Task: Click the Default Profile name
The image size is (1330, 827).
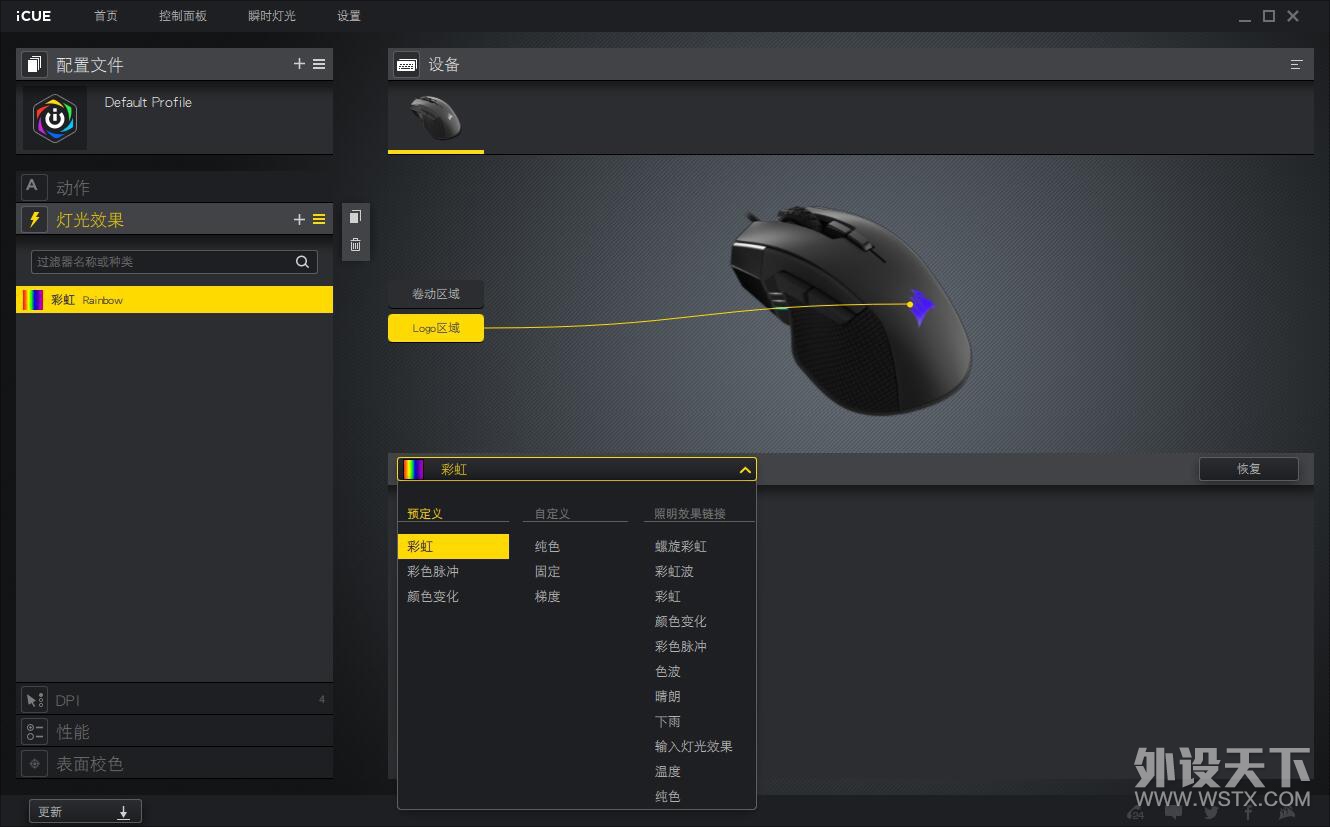Action: click(x=148, y=102)
